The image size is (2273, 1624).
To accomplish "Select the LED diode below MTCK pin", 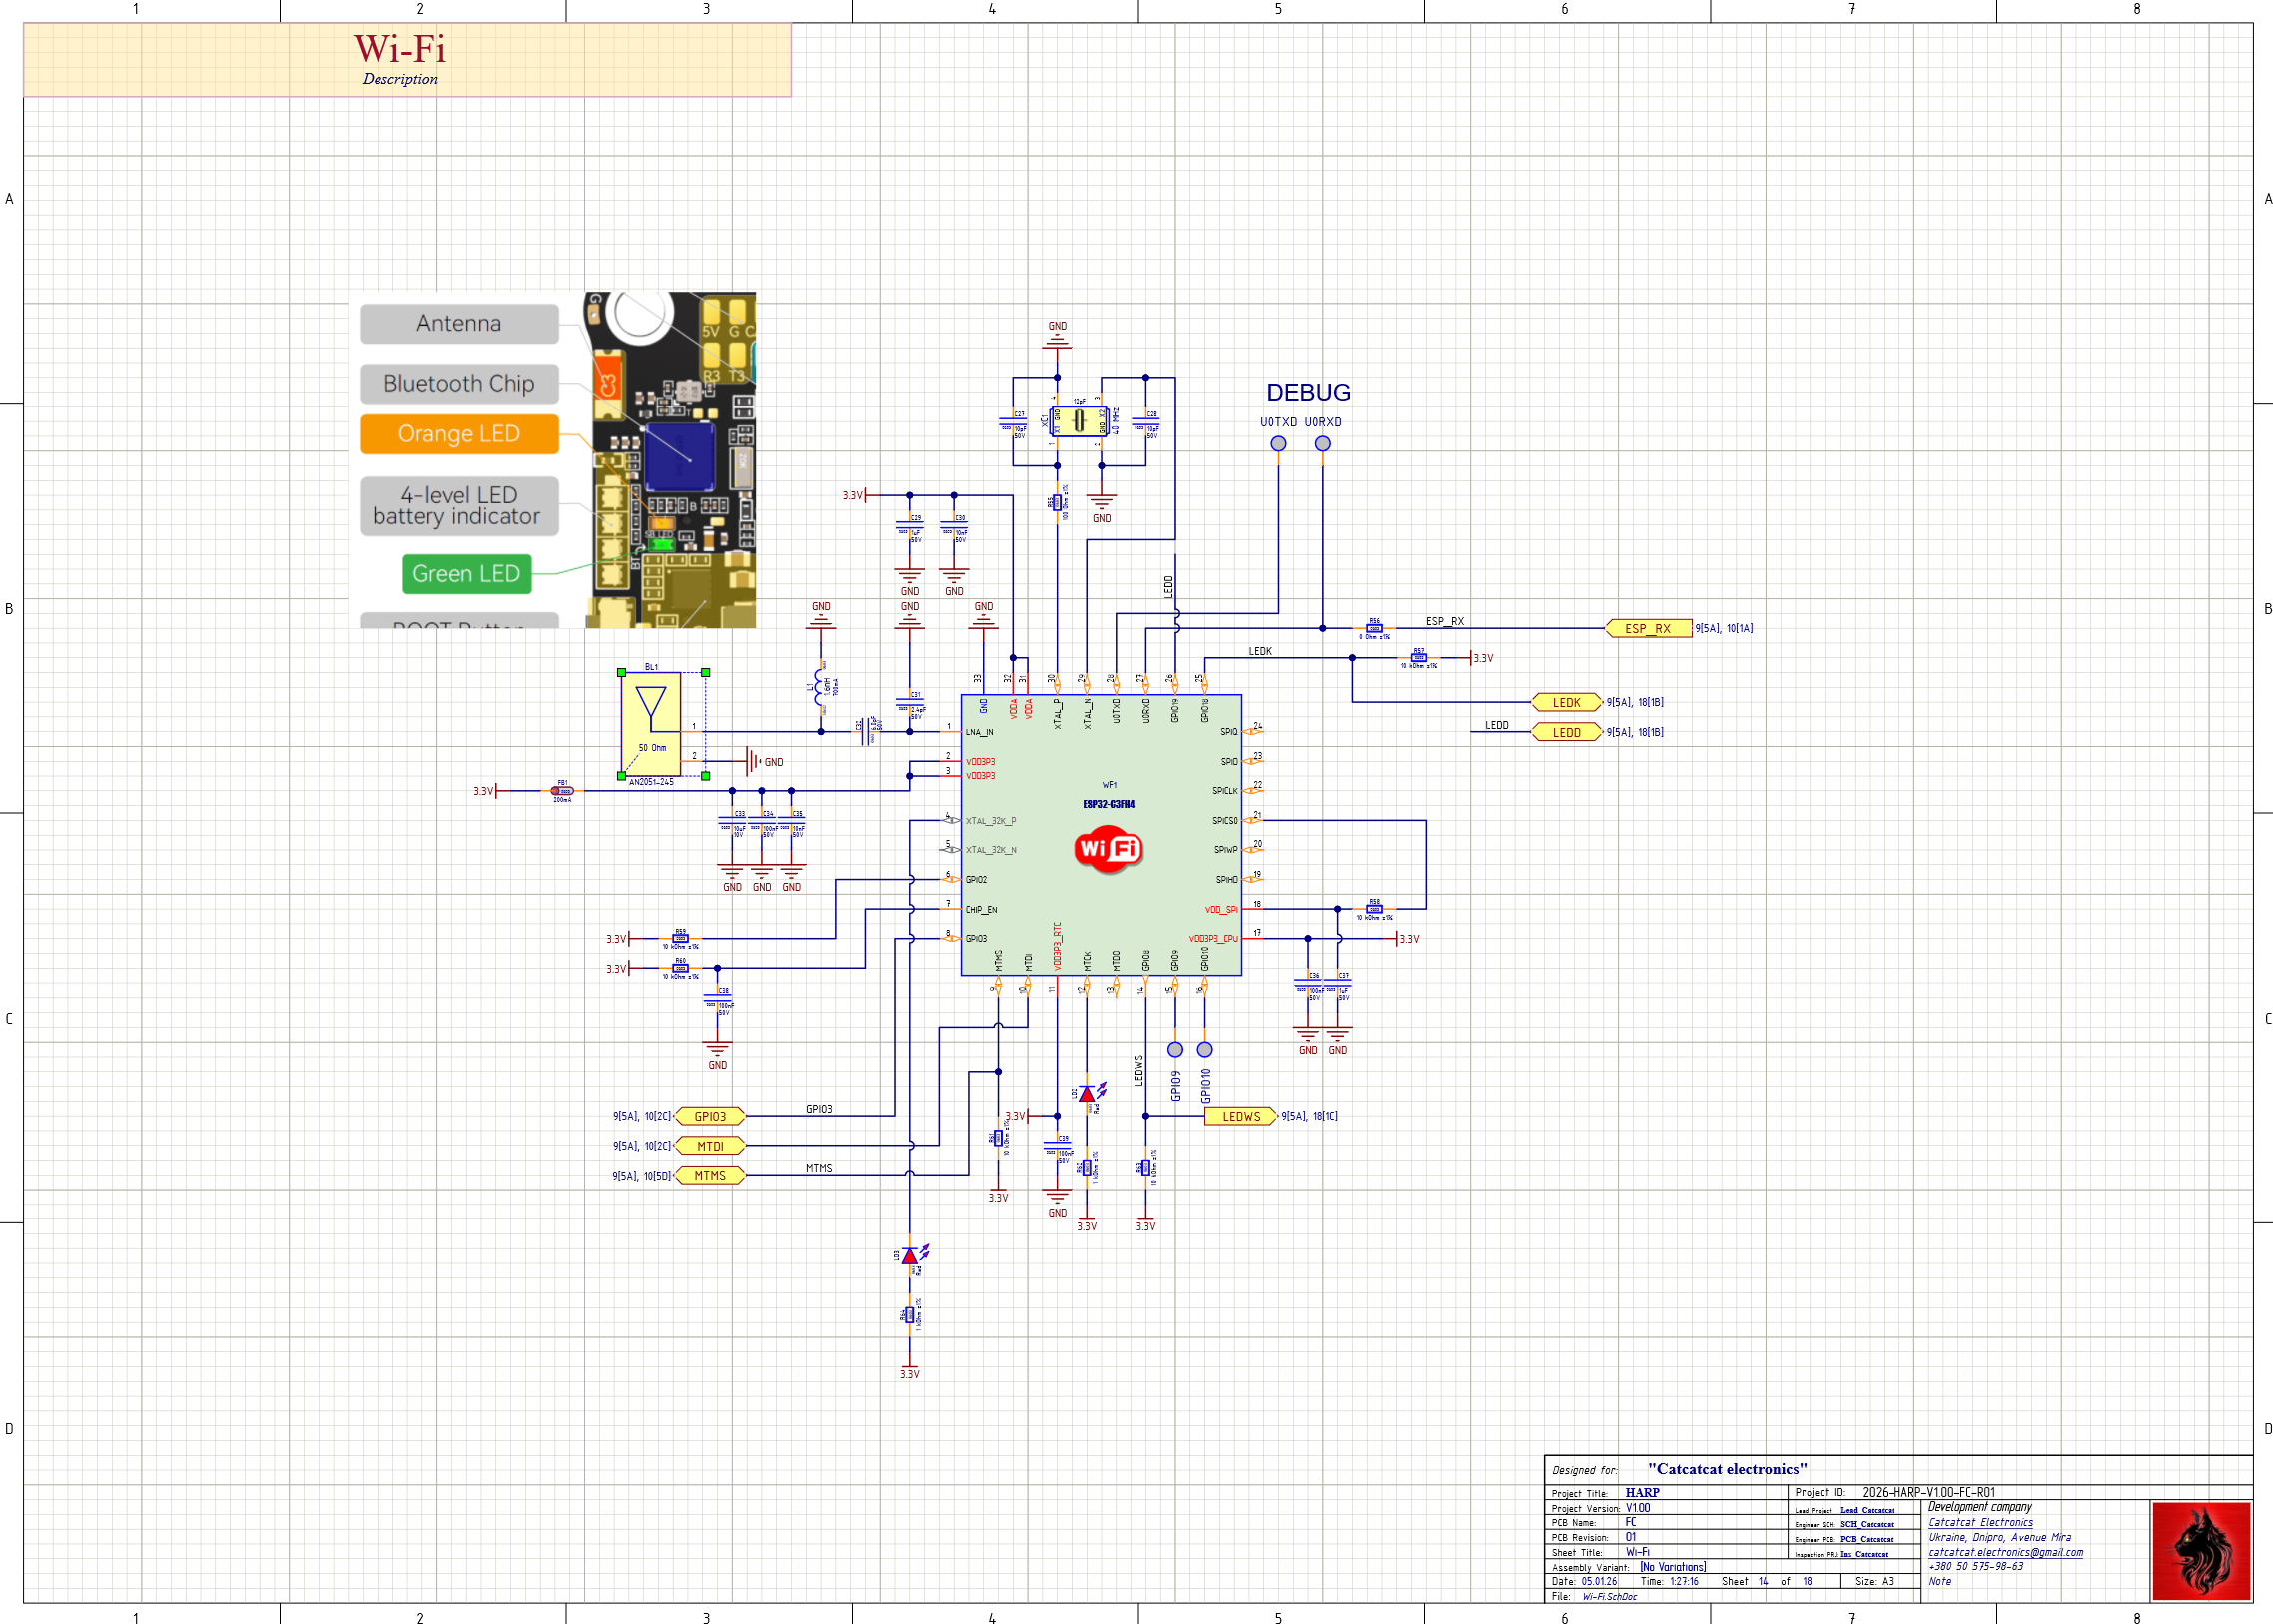I will pos(1087,1093).
